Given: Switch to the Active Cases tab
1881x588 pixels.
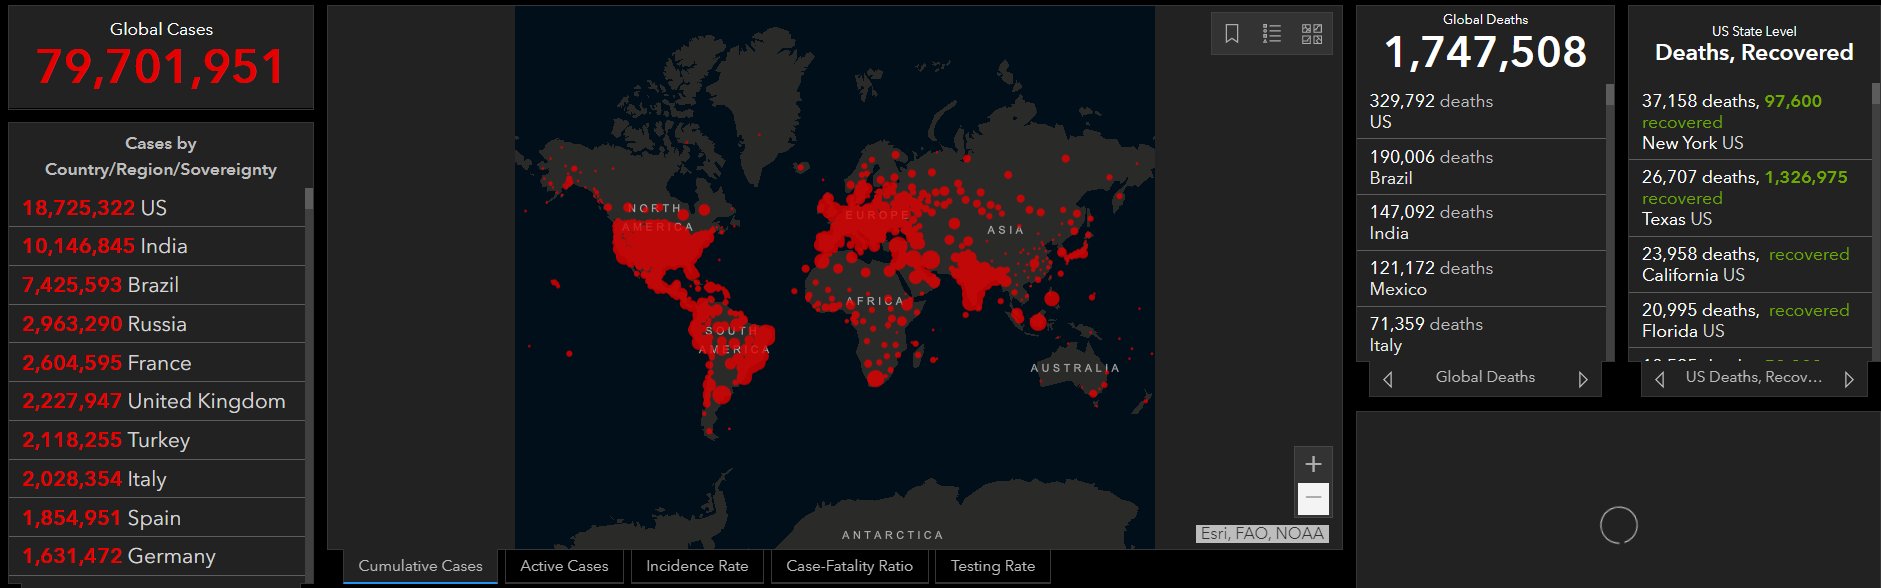Looking at the screenshot, I should click(x=564, y=566).
